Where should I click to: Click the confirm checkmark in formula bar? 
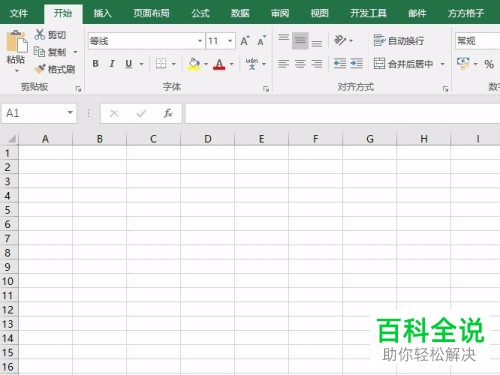[141, 113]
